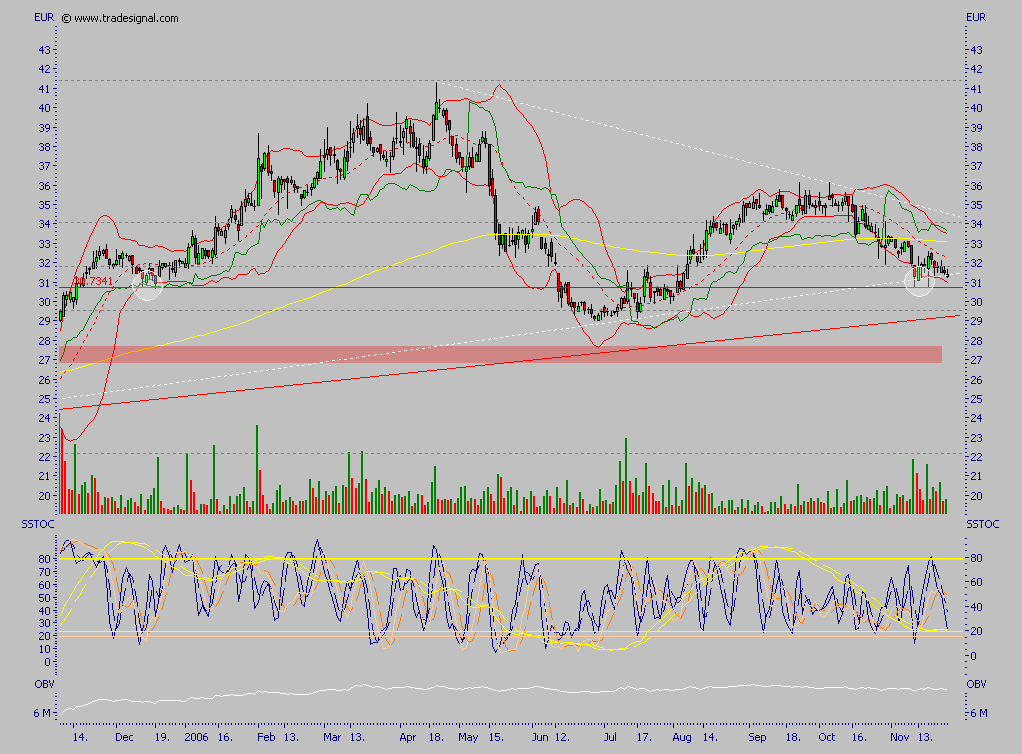
Task: Select the 6 M value on the right OBV axis
Action: (x=978, y=713)
